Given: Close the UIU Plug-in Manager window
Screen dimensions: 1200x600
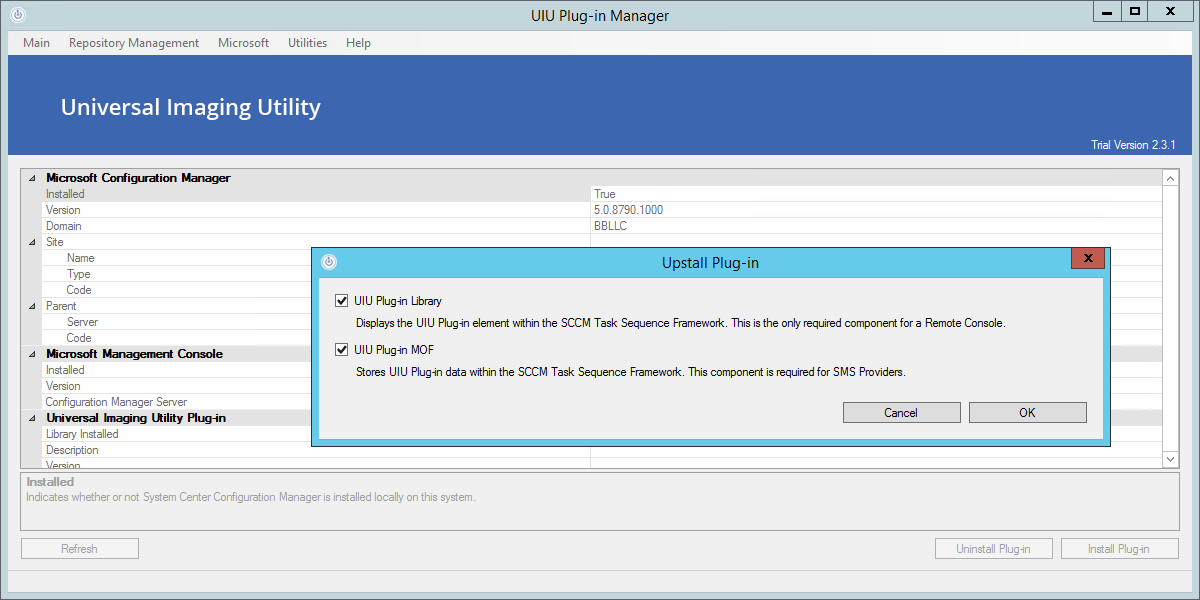Looking at the screenshot, I should pos(1170,12).
